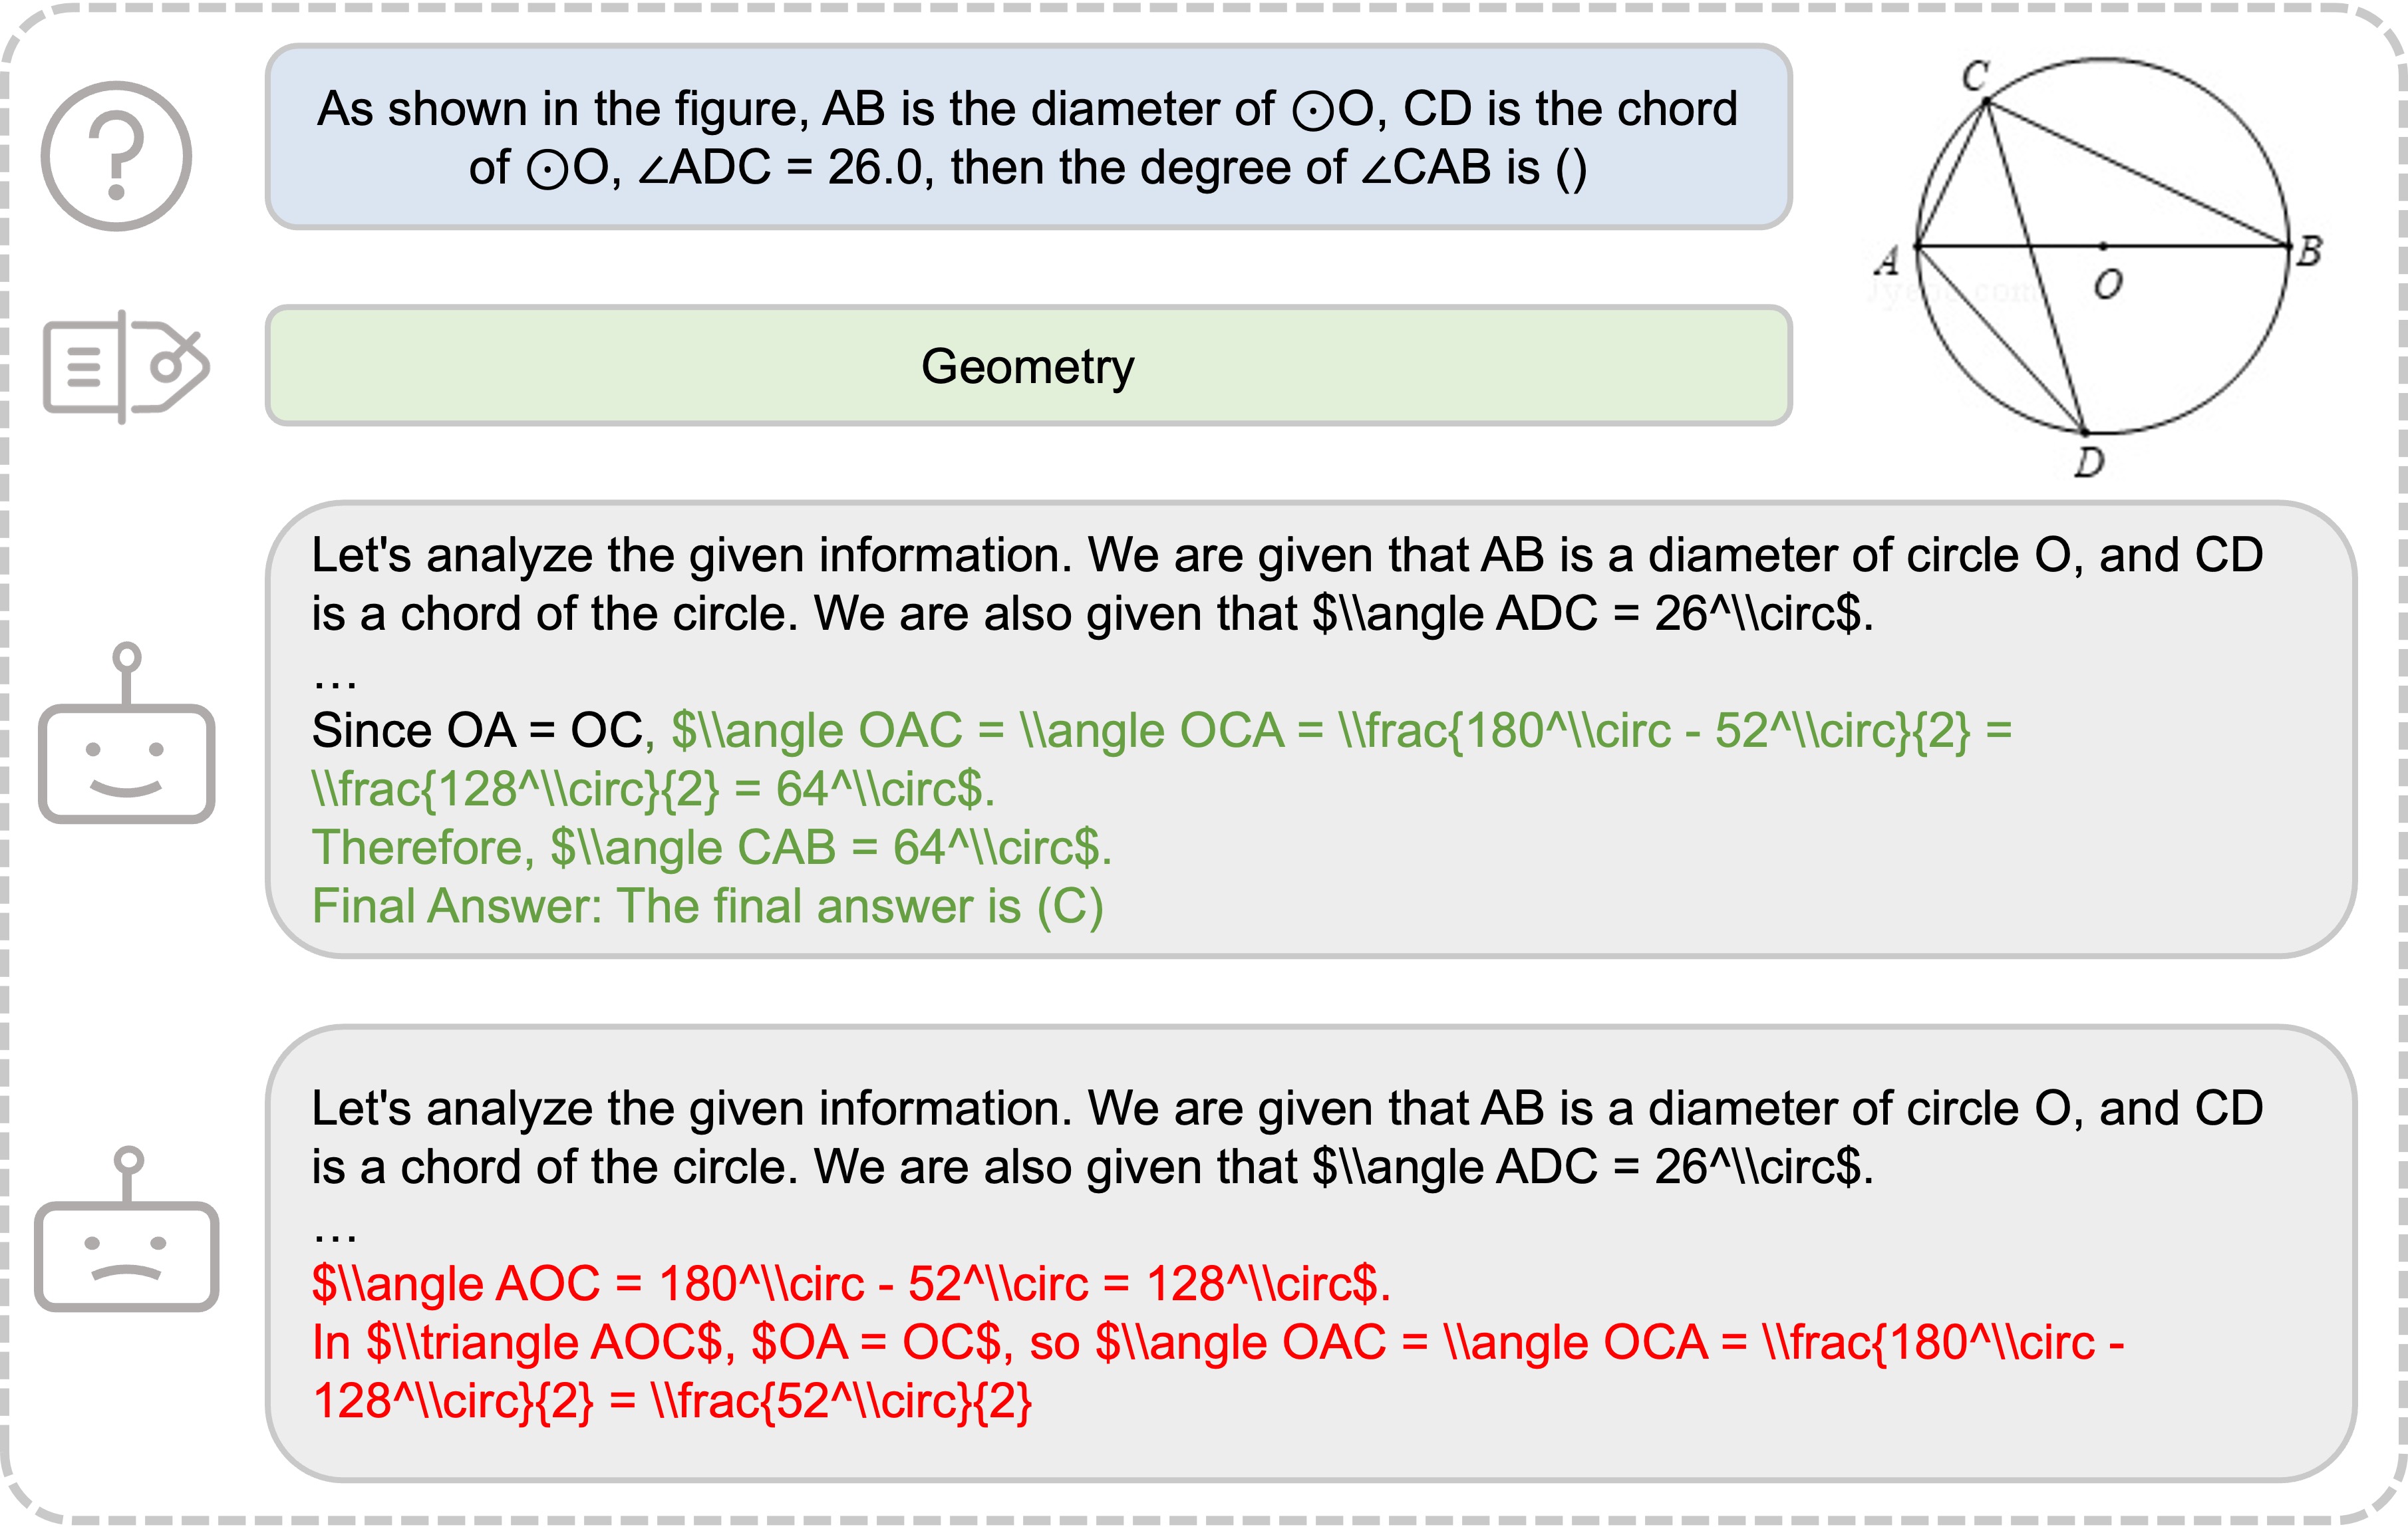Click the "Therefore, angle CAB = 64" line

pos(711,848)
